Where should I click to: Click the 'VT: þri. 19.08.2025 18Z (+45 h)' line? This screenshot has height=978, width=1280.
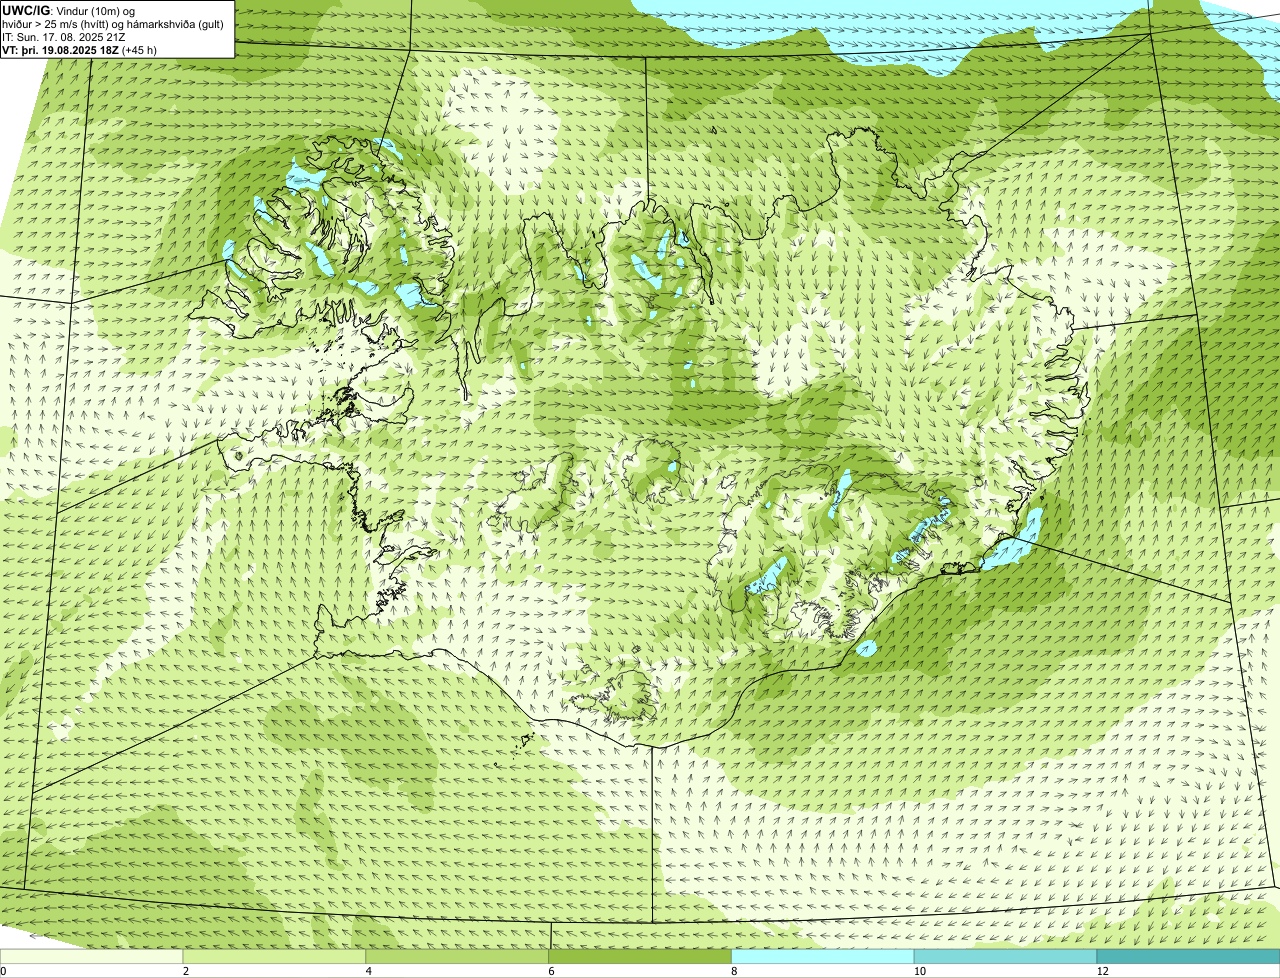[x=80, y=49]
